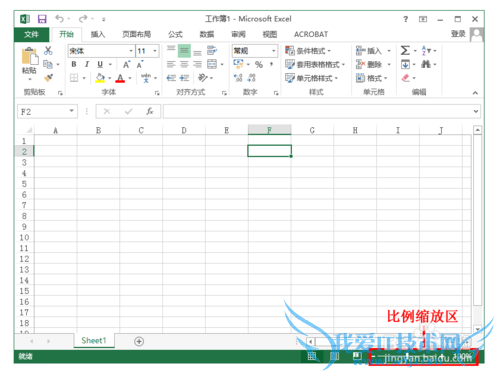Click the Copy icon
Screen dimensions: 500x376
click(48, 64)
